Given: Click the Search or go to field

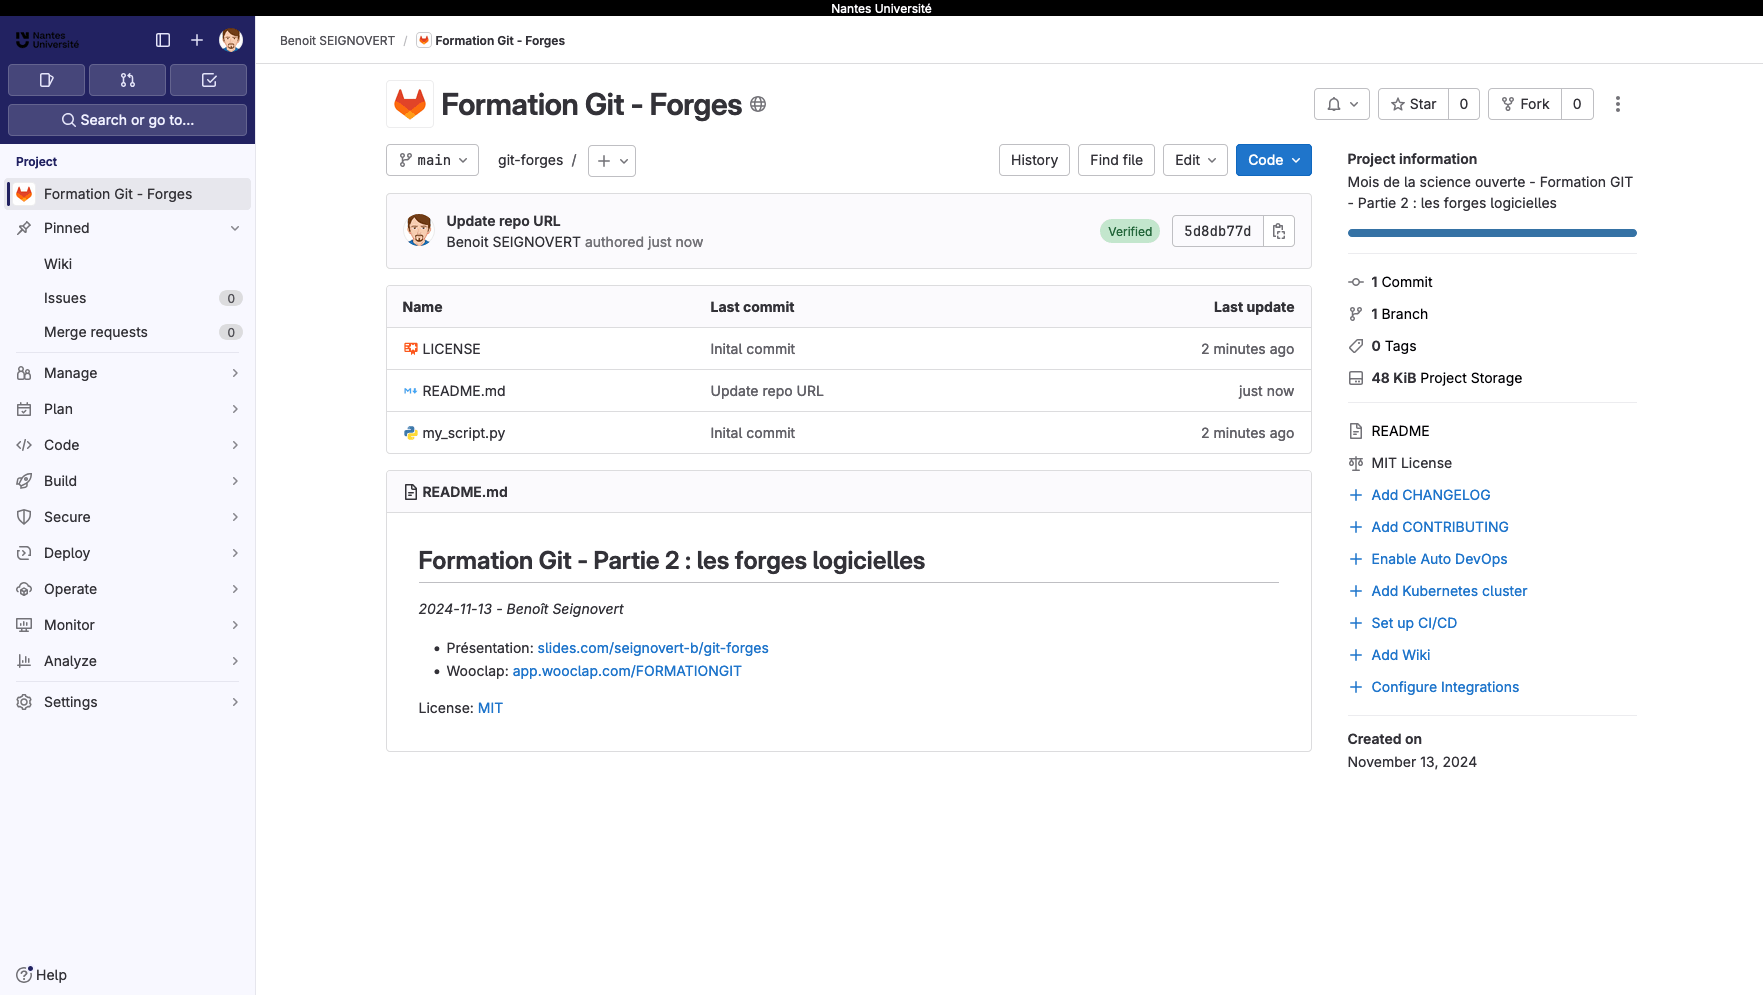Looking at the screenshot, I should pos(127,120).
